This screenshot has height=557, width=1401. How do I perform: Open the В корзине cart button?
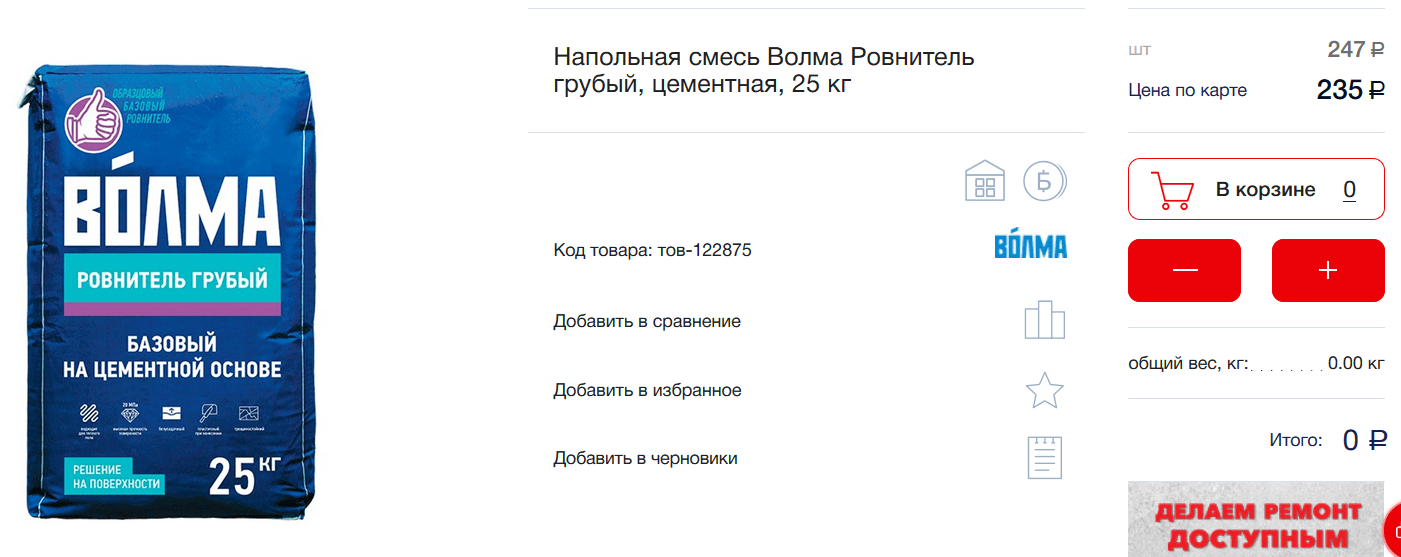(x=1256, y=189)
